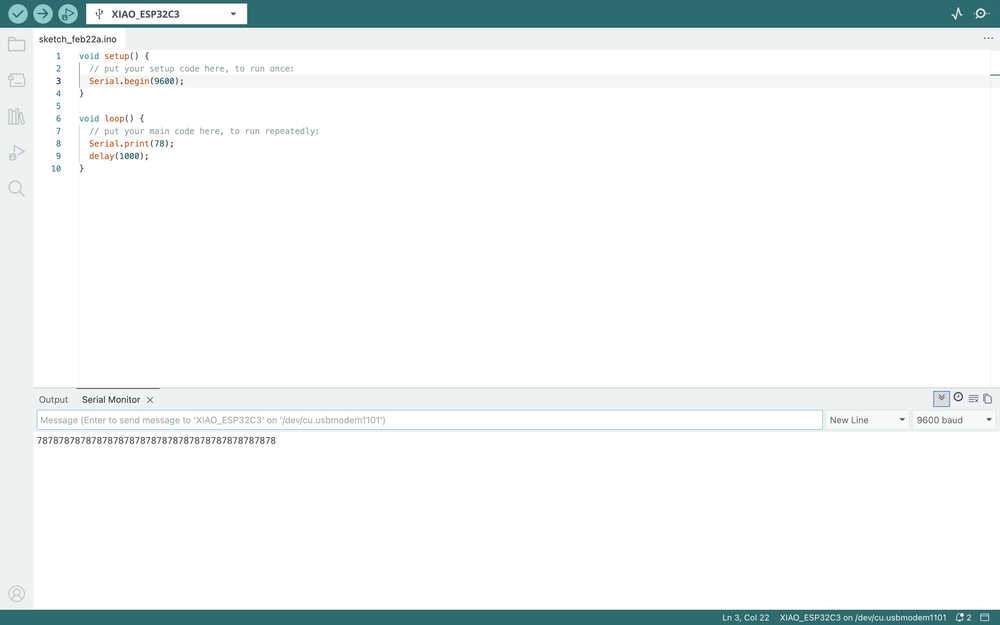This screenshot has height=625, width=1000.
Task: Click the Ln 3, Col 22 status entry
Action: click(x=746, y=617)
